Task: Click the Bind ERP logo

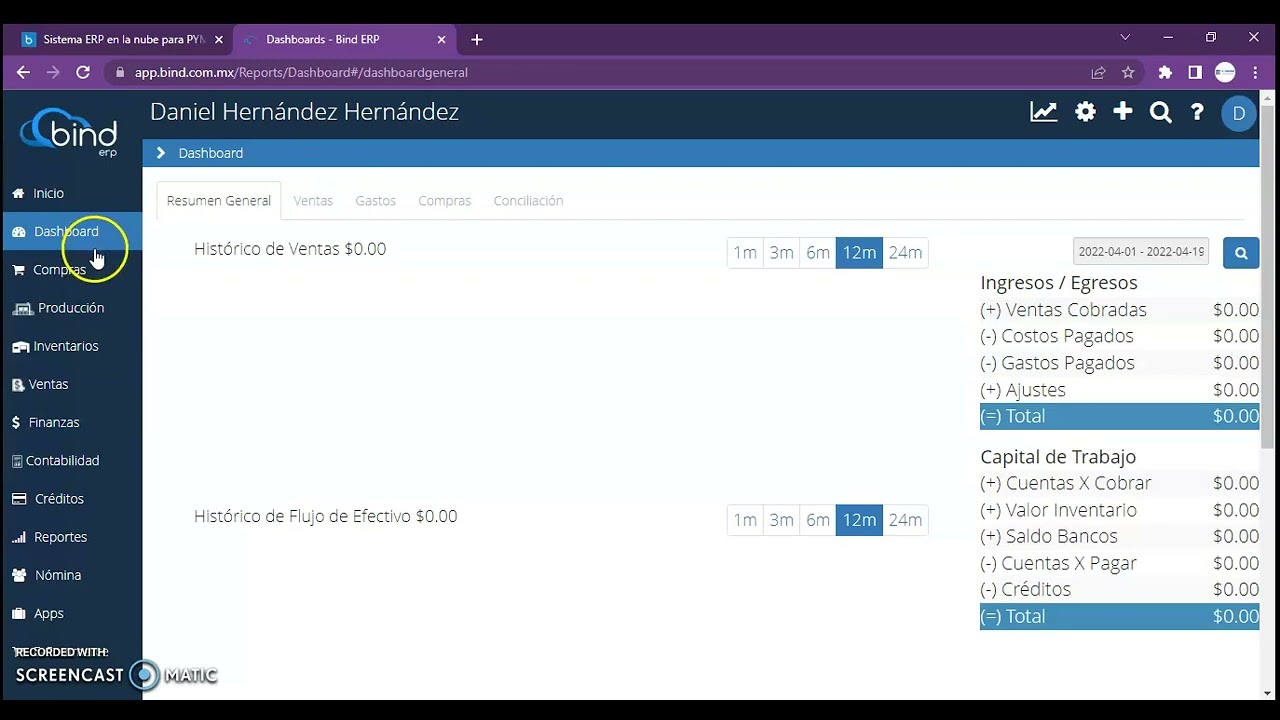Action: coord(70,132)
